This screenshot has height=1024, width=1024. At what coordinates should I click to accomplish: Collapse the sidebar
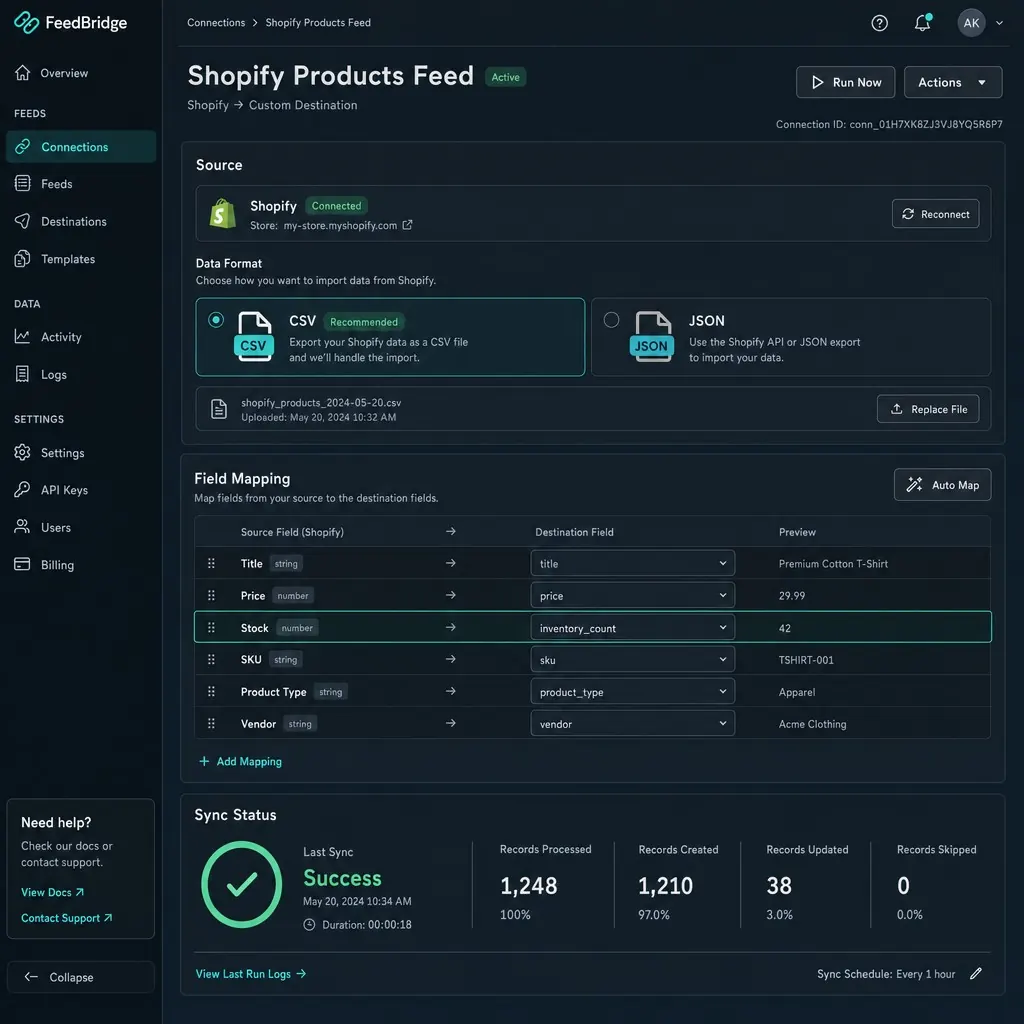coord(81,977)
